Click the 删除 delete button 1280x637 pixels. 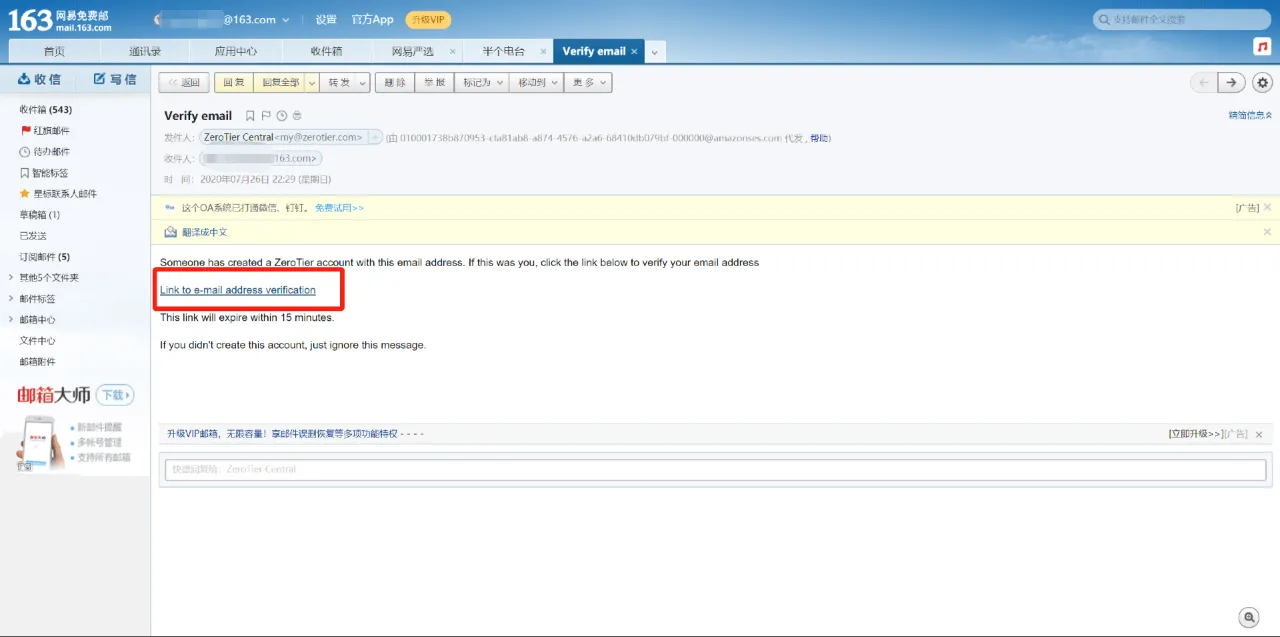tap(394, 83)
